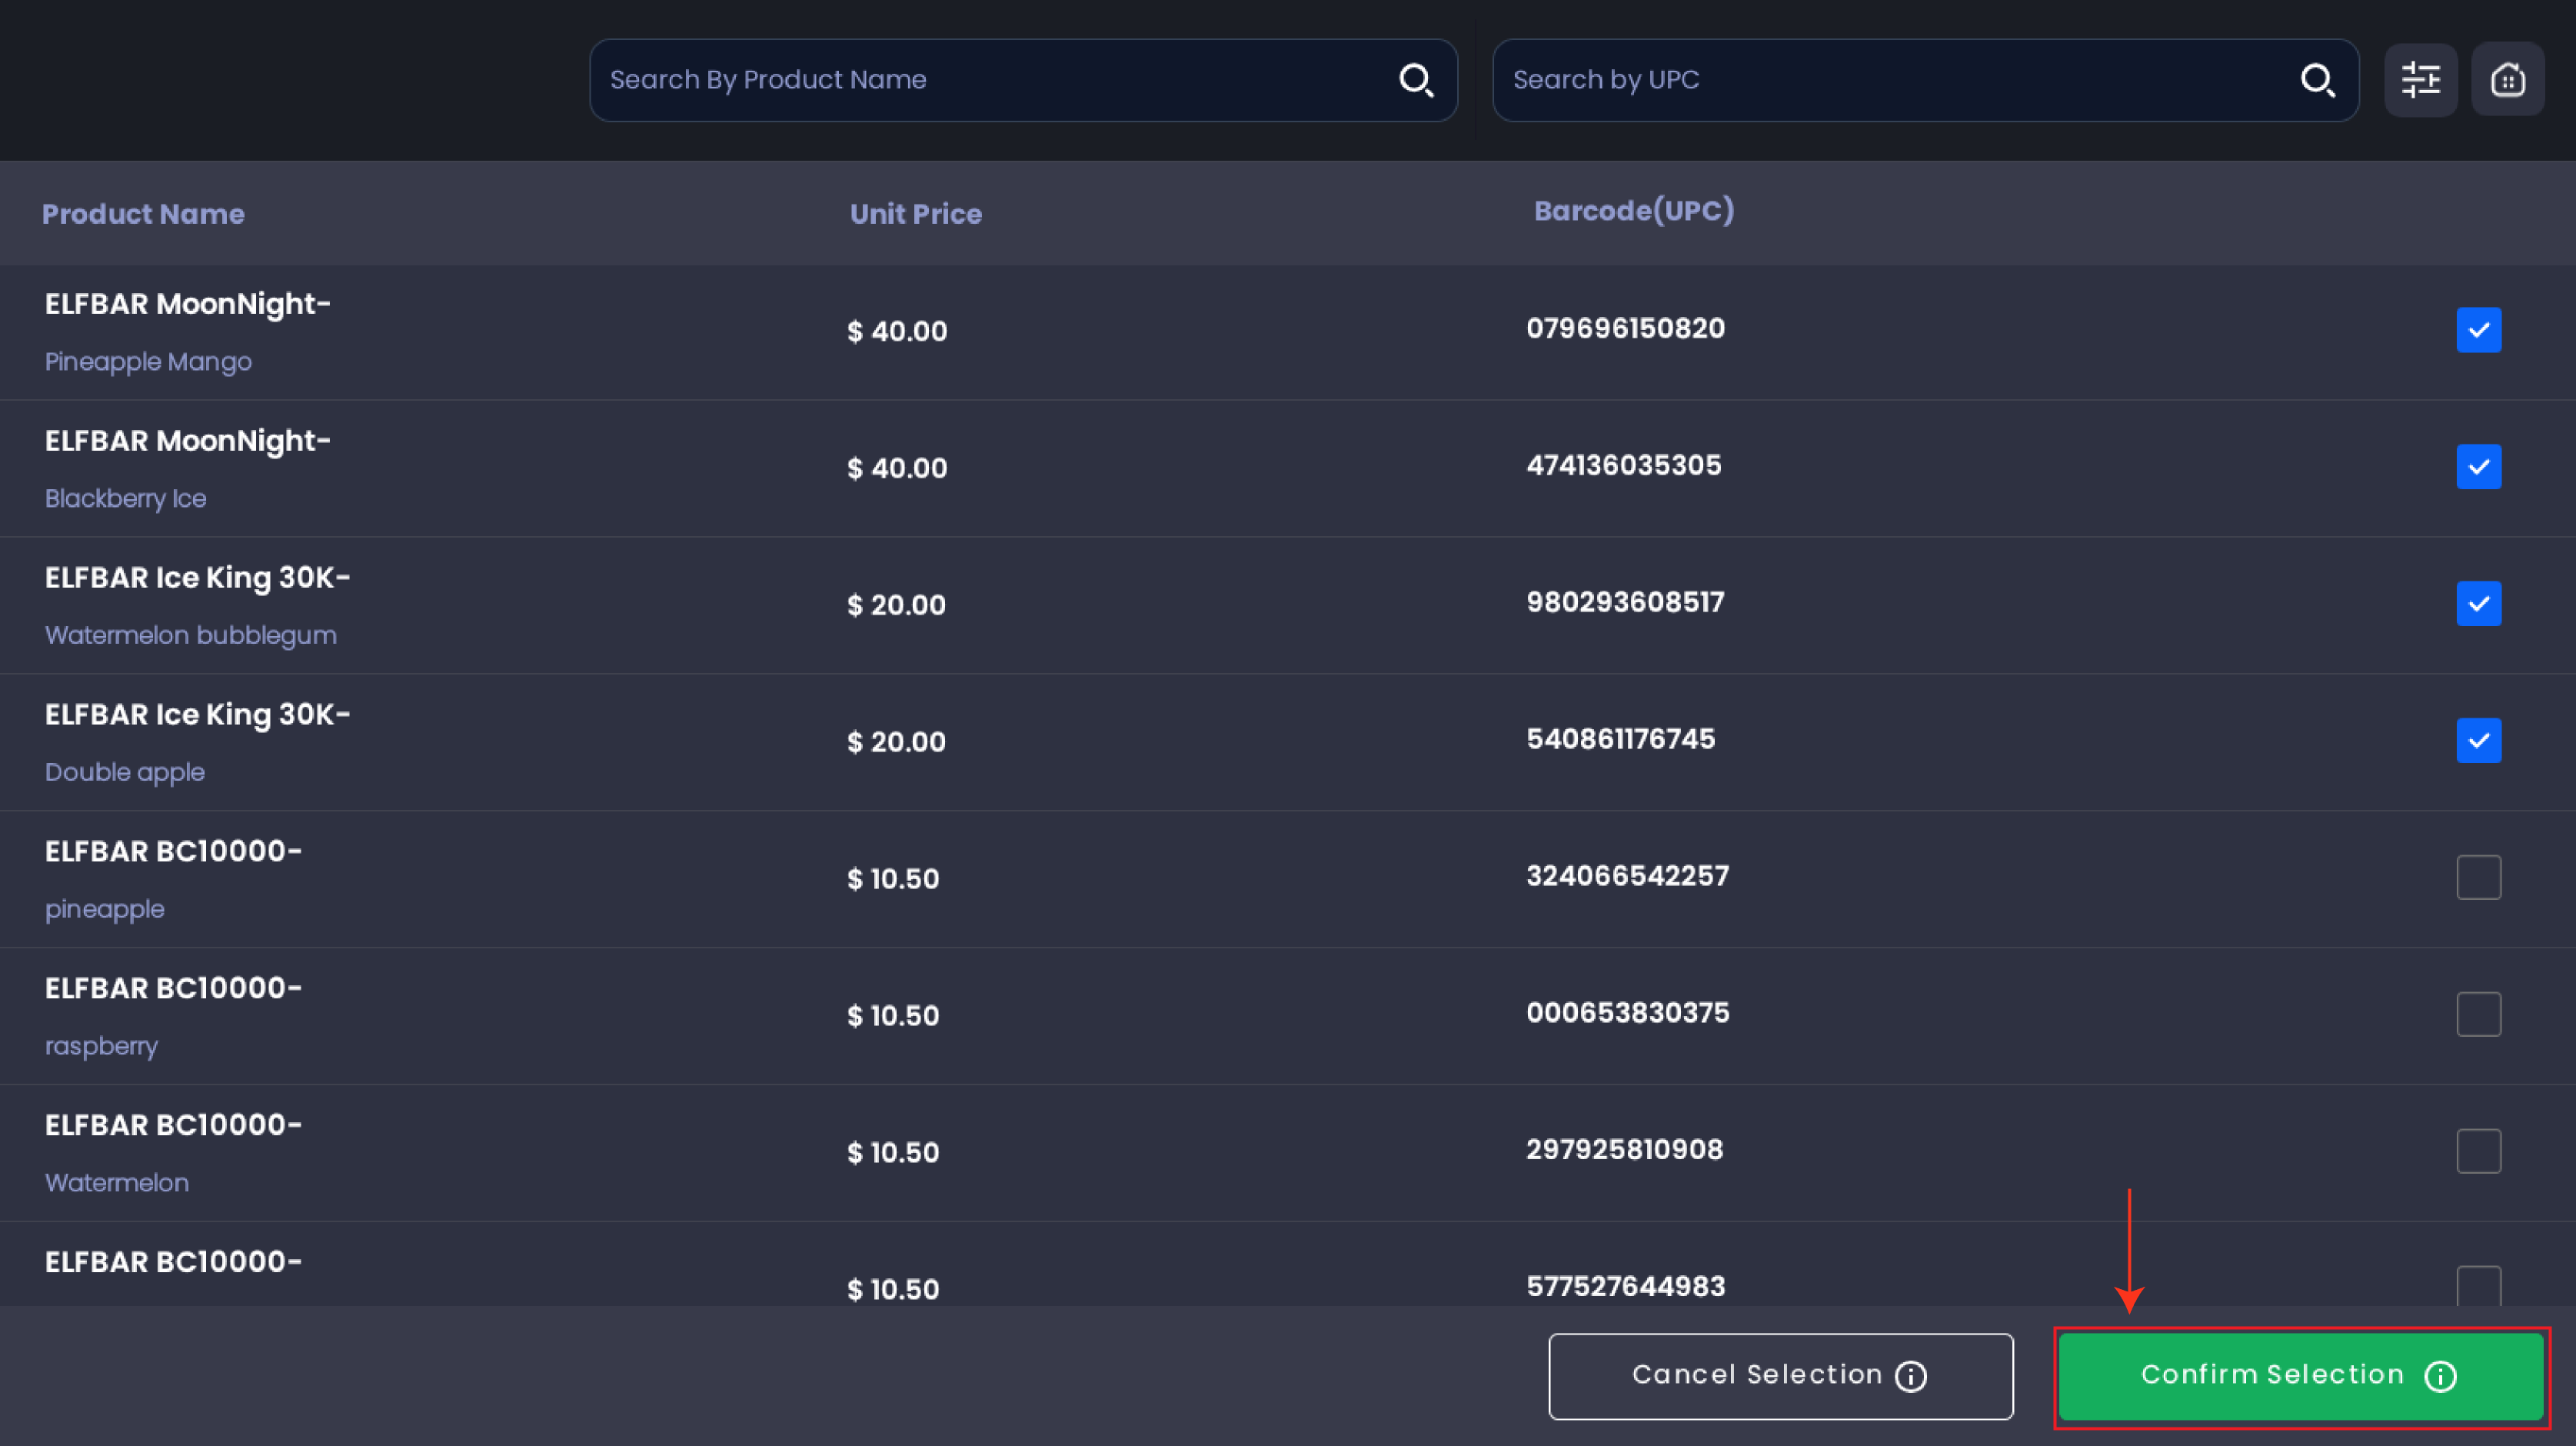This screenshot has height=1446, width=2576.
Task: Click the product name search magnifier icon
Action: click(1416, 80)
